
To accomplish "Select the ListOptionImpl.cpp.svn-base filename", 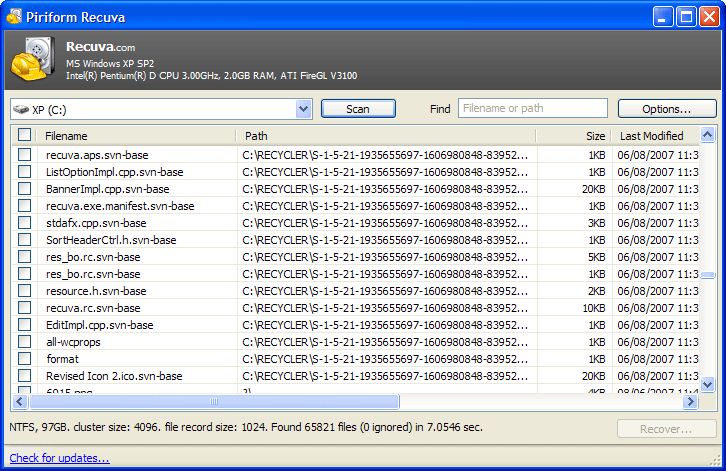I will (115, 172).
